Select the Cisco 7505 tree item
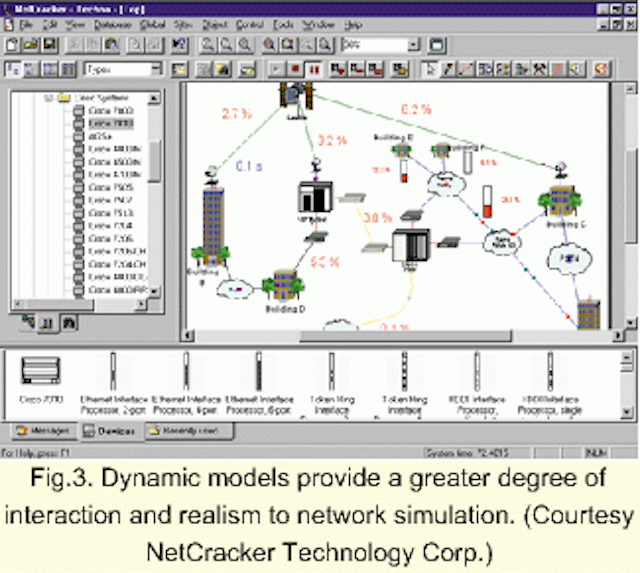 click(x=111, y=187)
